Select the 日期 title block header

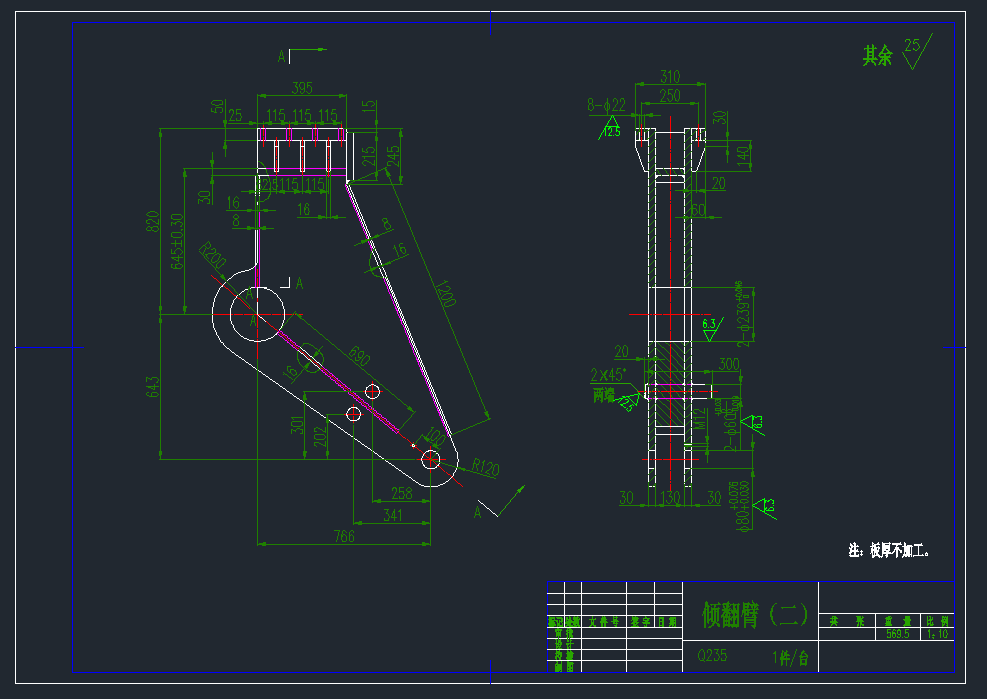(668, 622)
